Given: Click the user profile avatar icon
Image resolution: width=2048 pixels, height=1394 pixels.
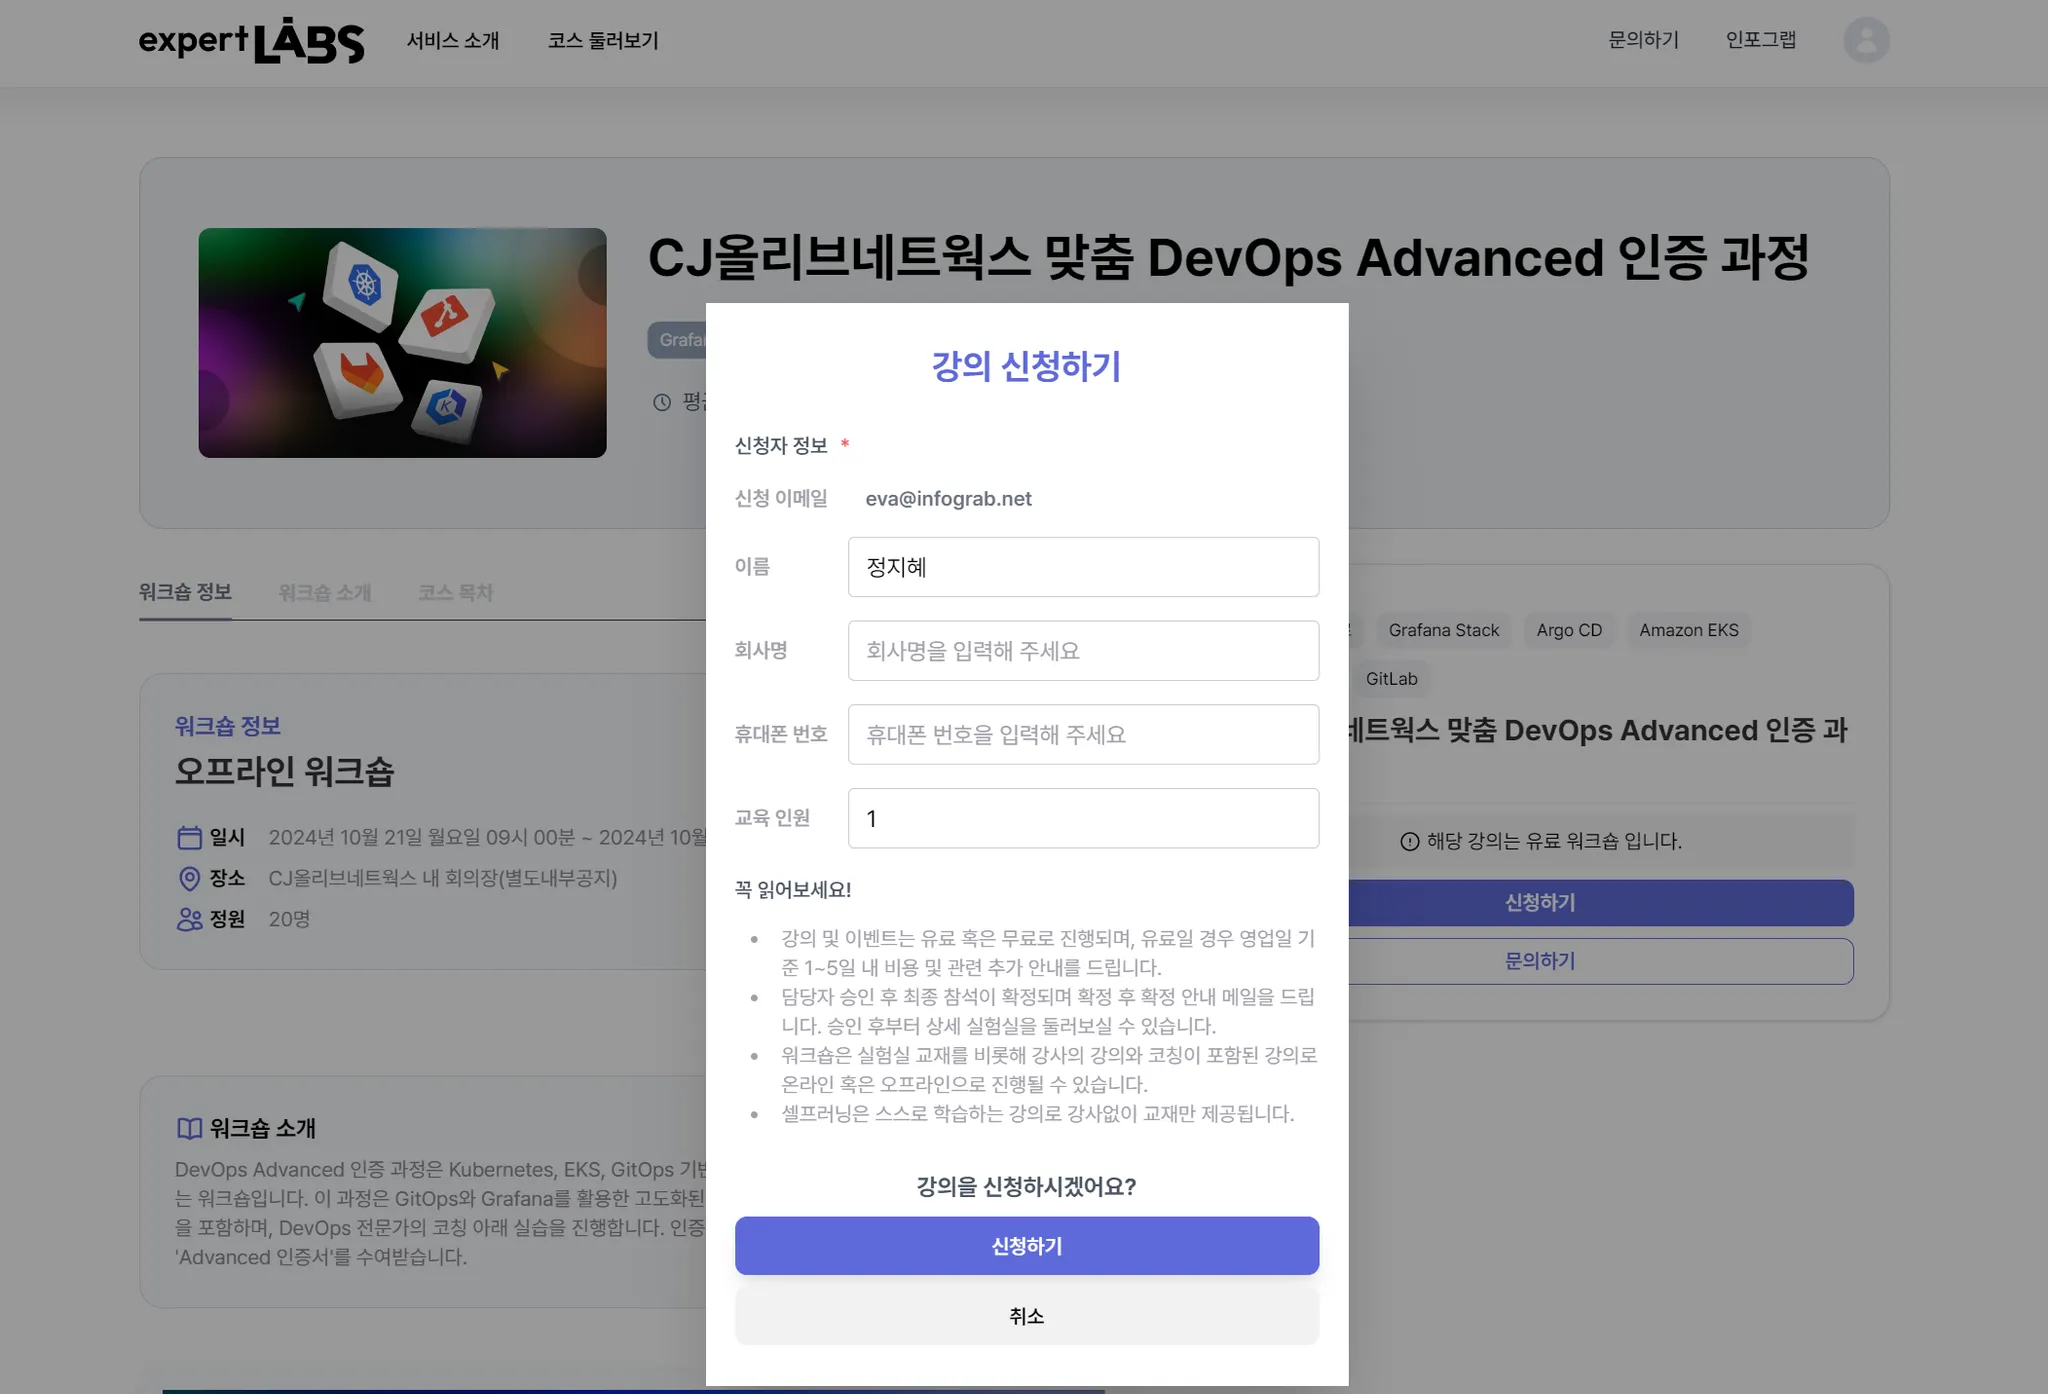Looking at the screenshot, I should pyautogui.click(x=1866, y=40).
